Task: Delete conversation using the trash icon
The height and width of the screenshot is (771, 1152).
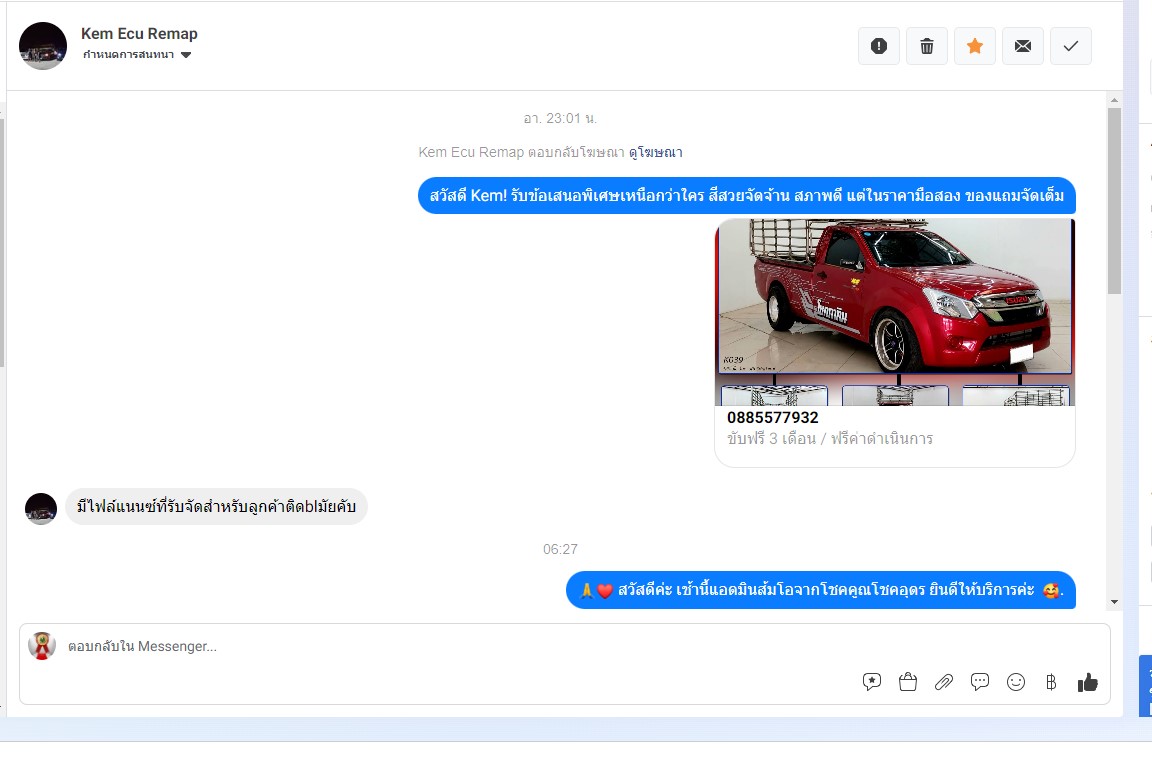Action: pos(927,46)
